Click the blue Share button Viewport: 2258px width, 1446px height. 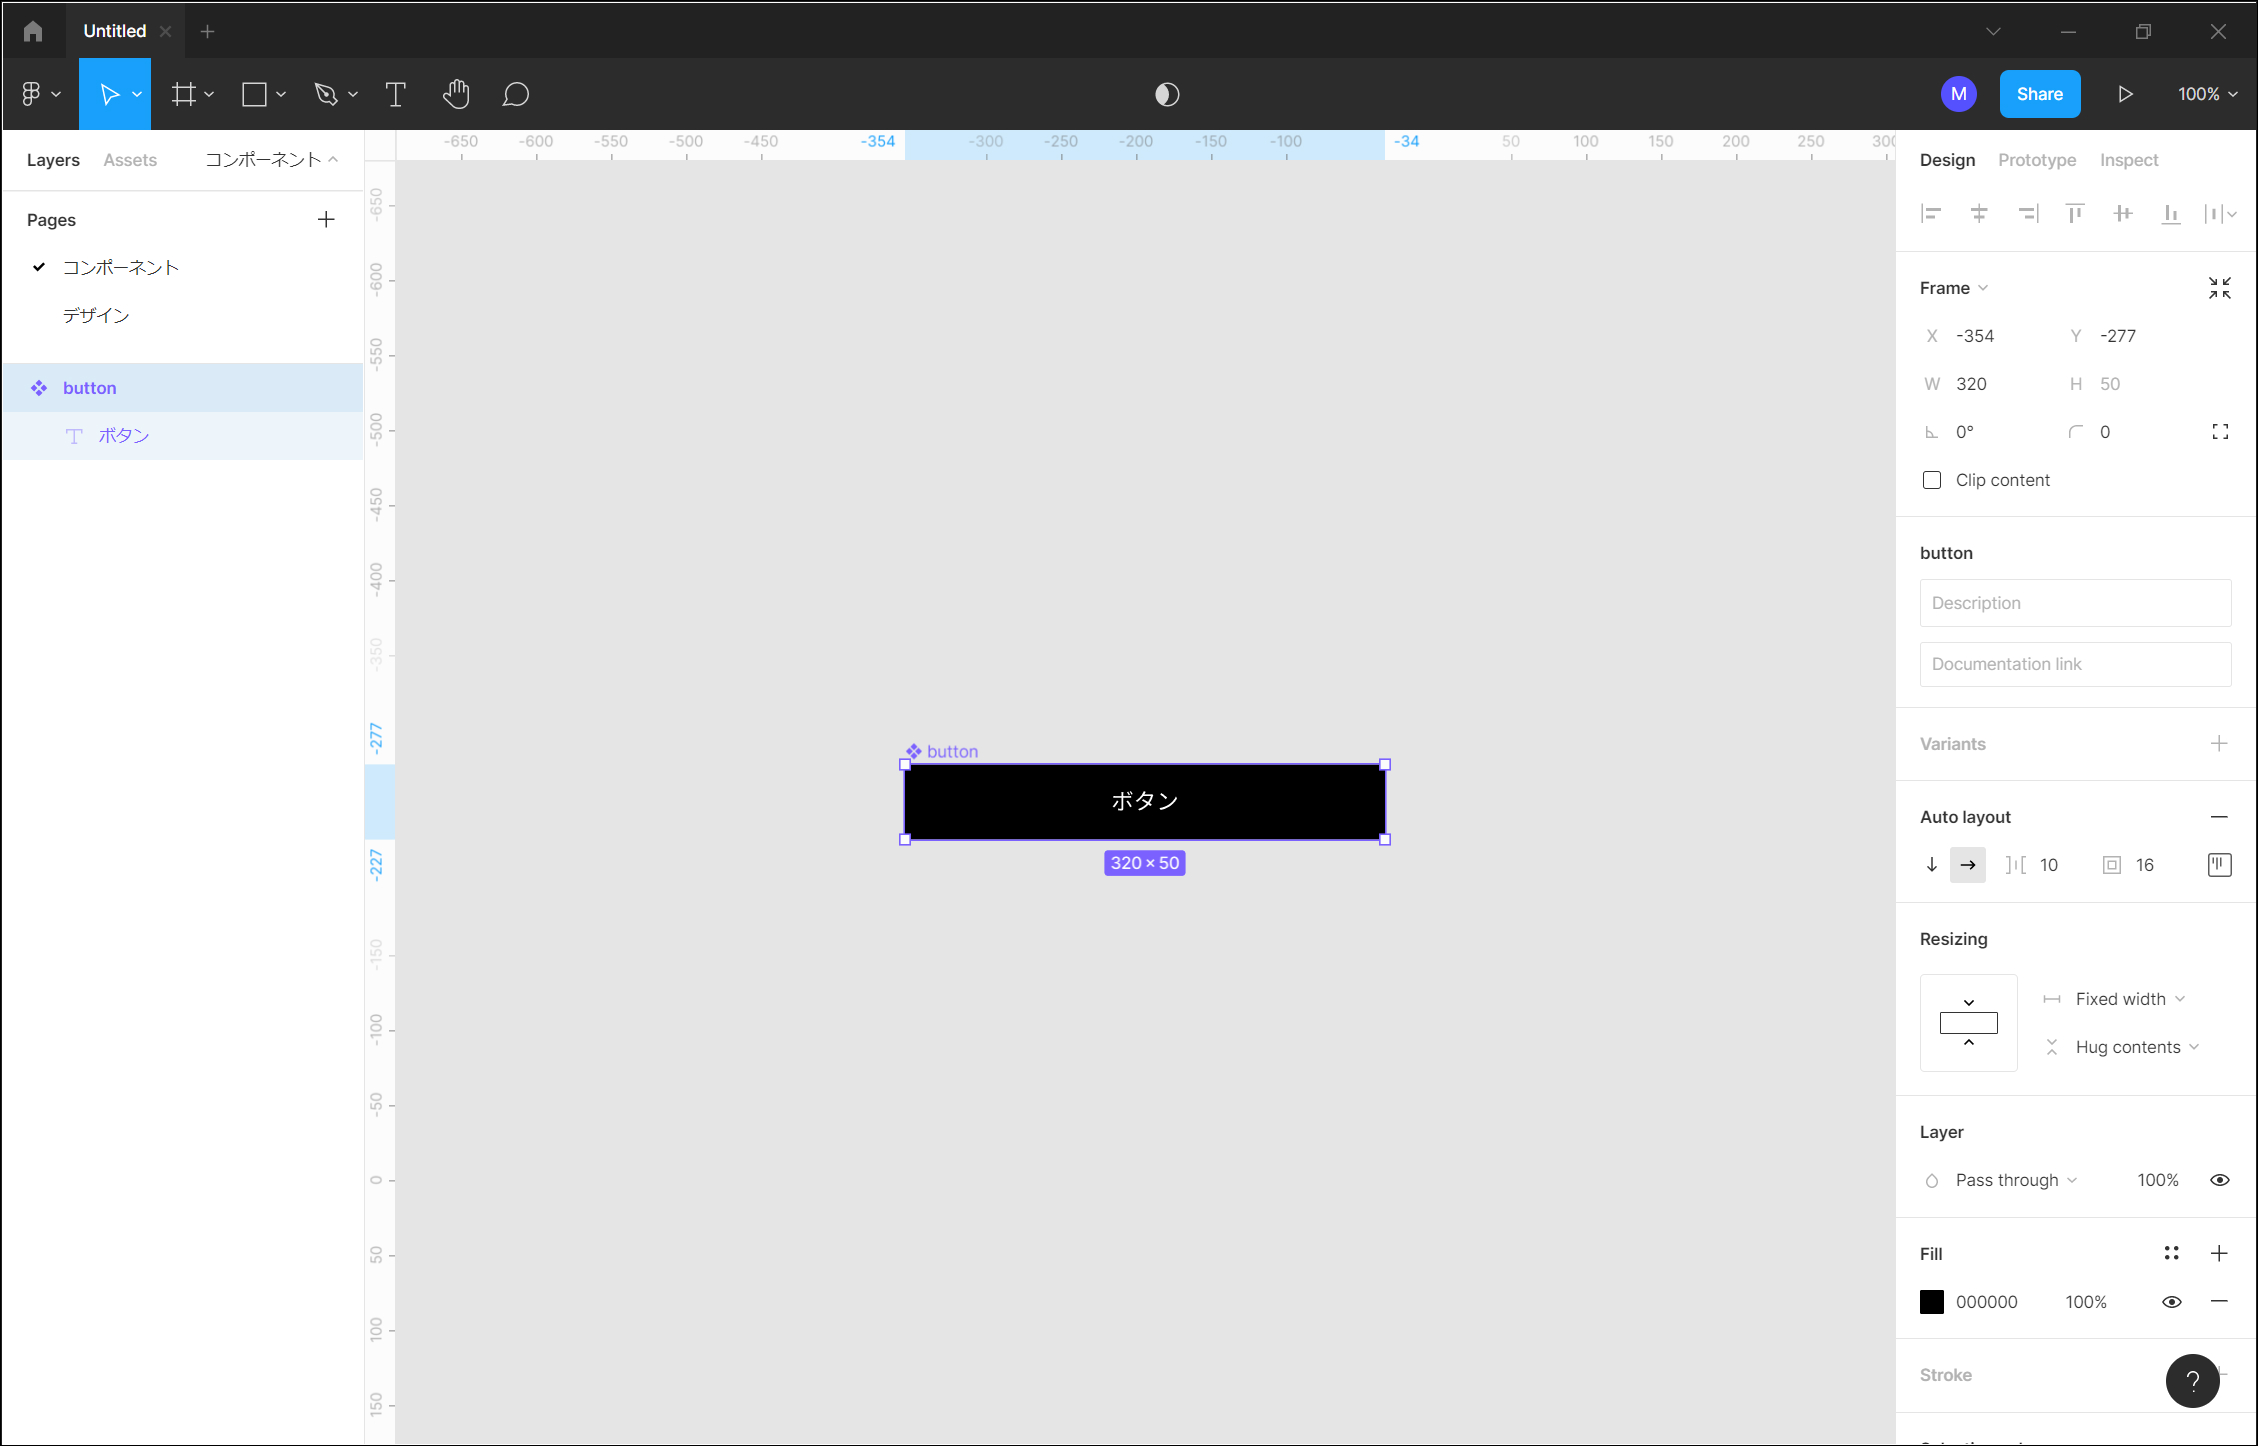click(x=2039, y=94)
